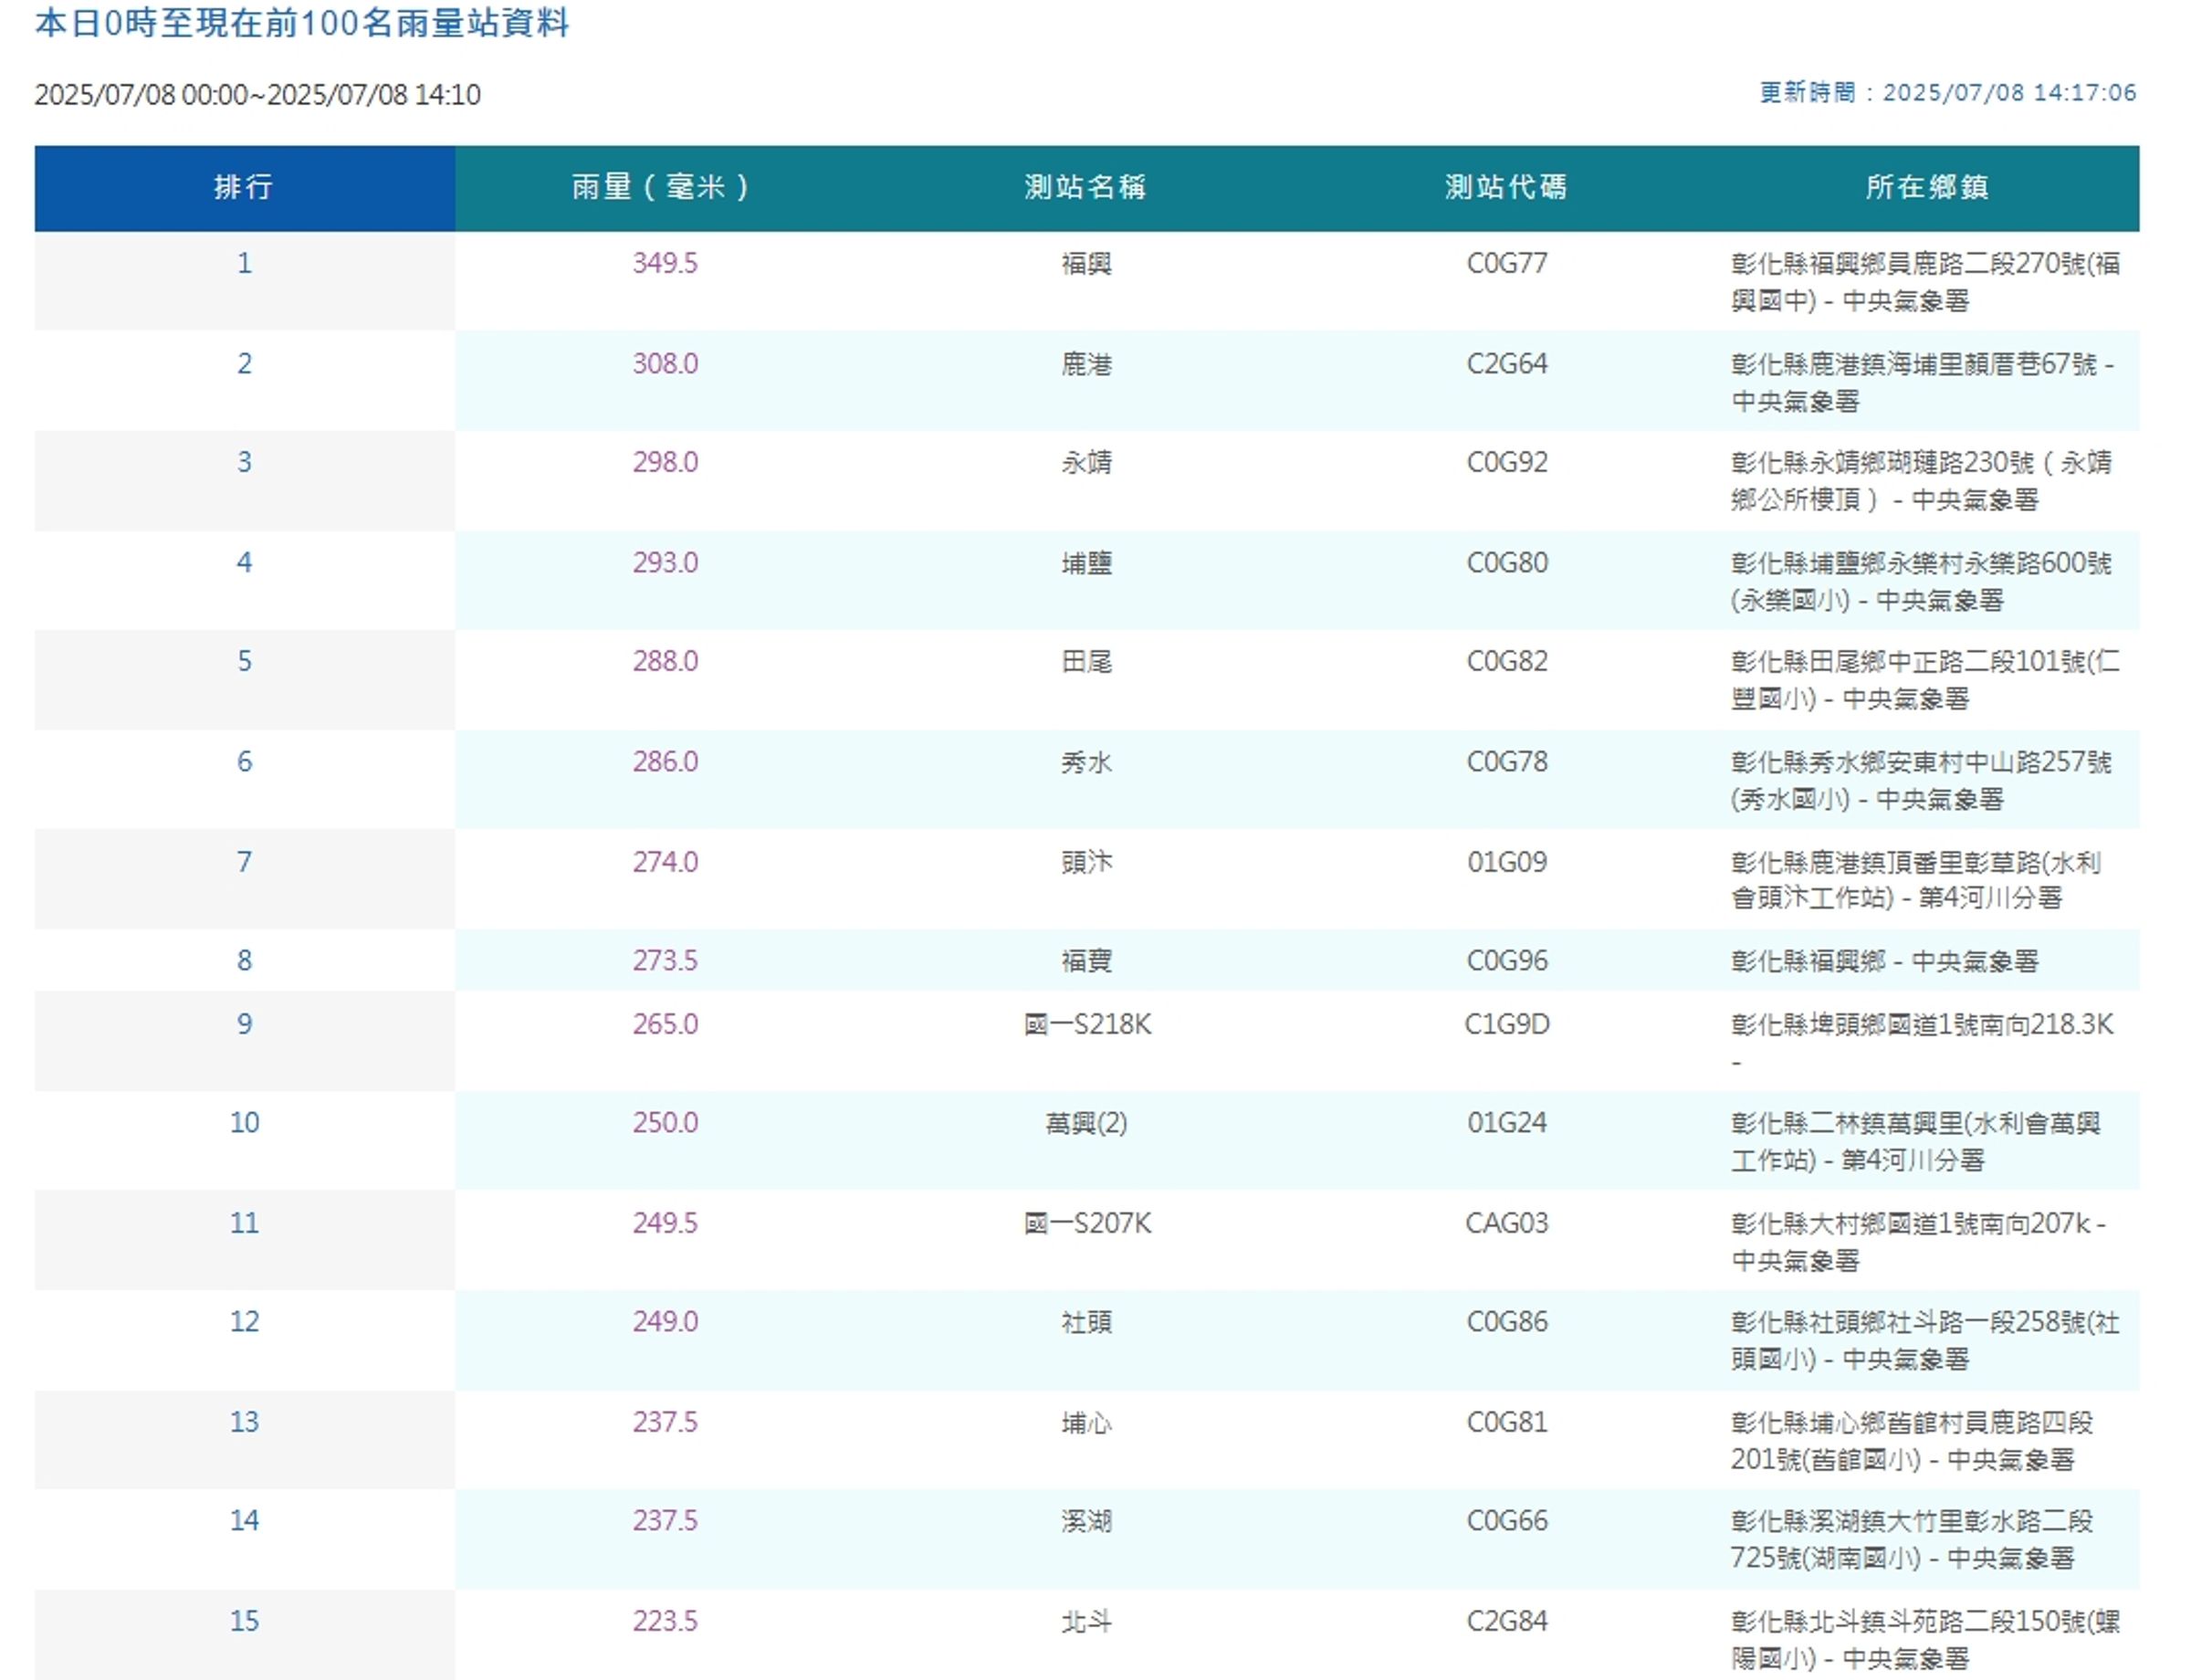Screen dimensions: 2191x1680
Task: Select station code 01G24
Action: [x=1507, y=1122]
